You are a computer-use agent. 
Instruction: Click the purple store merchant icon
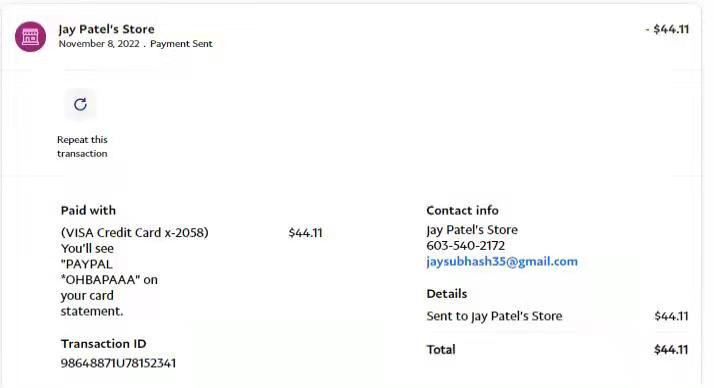(31, 37)
